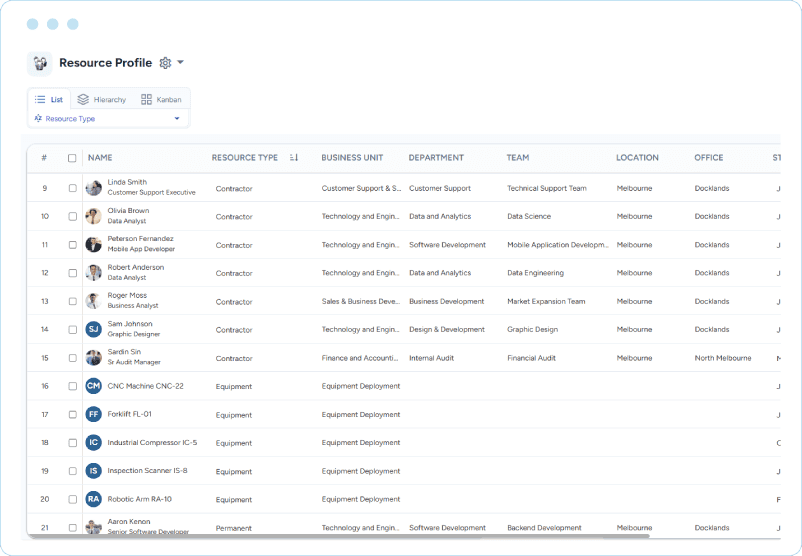Open Peterson Fernandez's resource name link
This screenshot has height=556, width=802.
(140, 239)
